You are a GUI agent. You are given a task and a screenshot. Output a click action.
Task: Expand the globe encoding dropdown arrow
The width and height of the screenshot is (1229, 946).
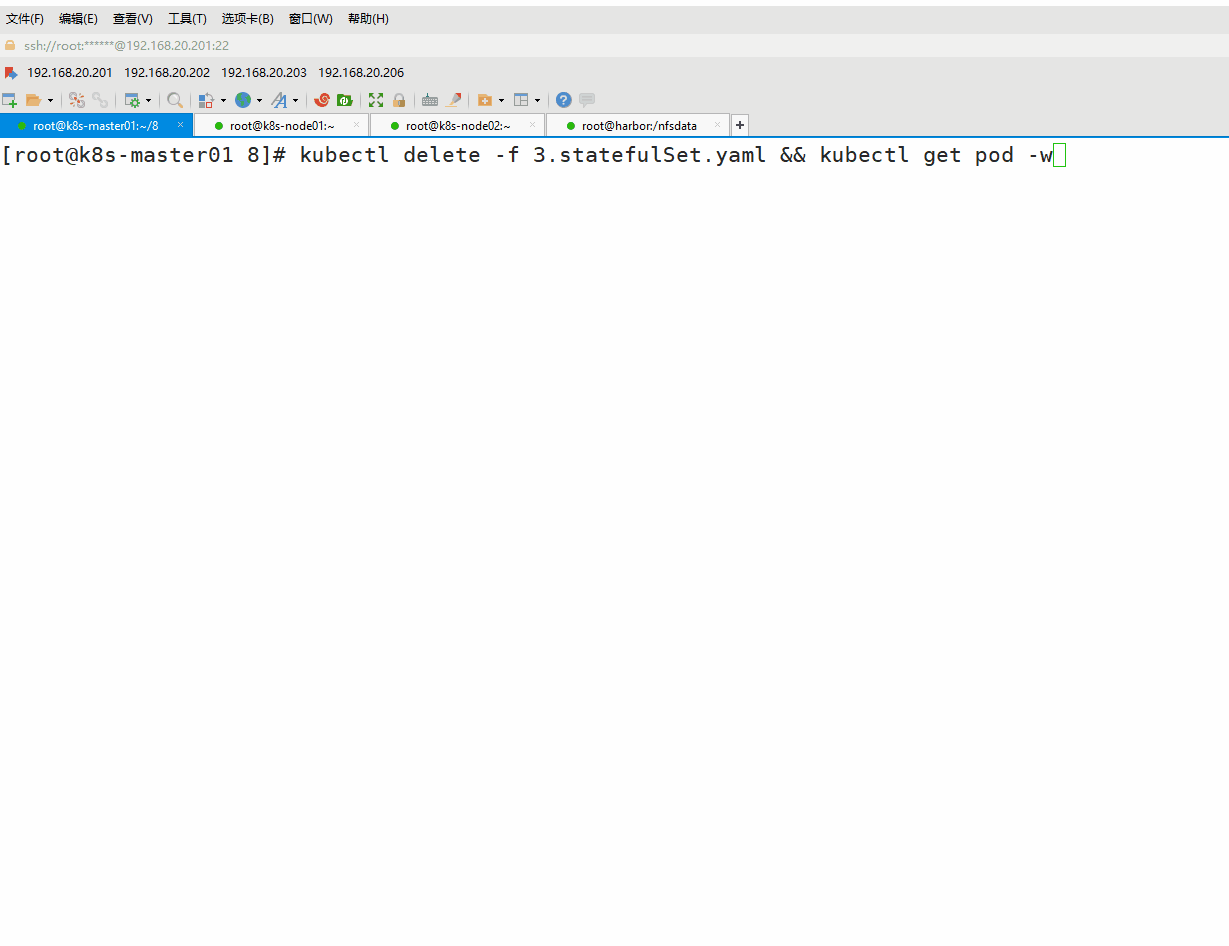coord(259,101)
